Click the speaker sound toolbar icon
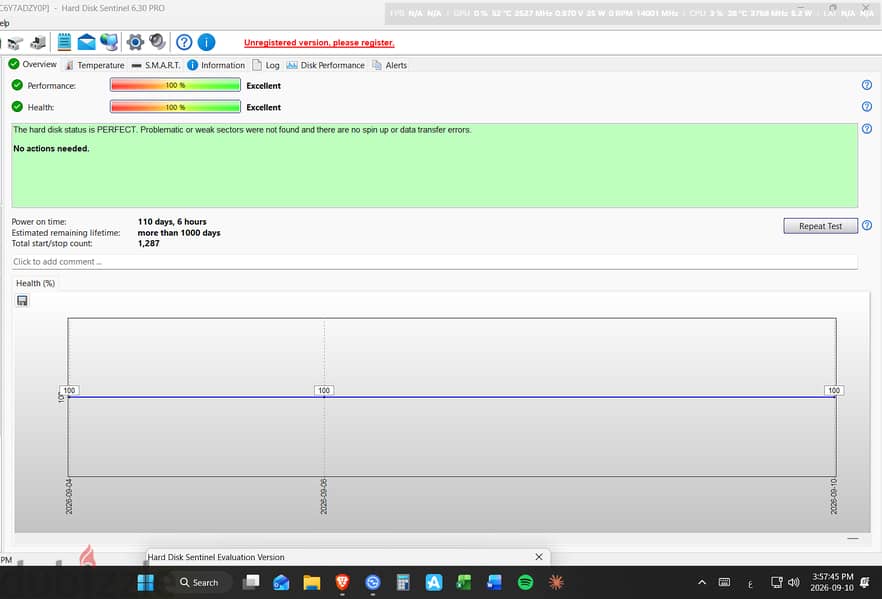 click(x=158, y=42)
